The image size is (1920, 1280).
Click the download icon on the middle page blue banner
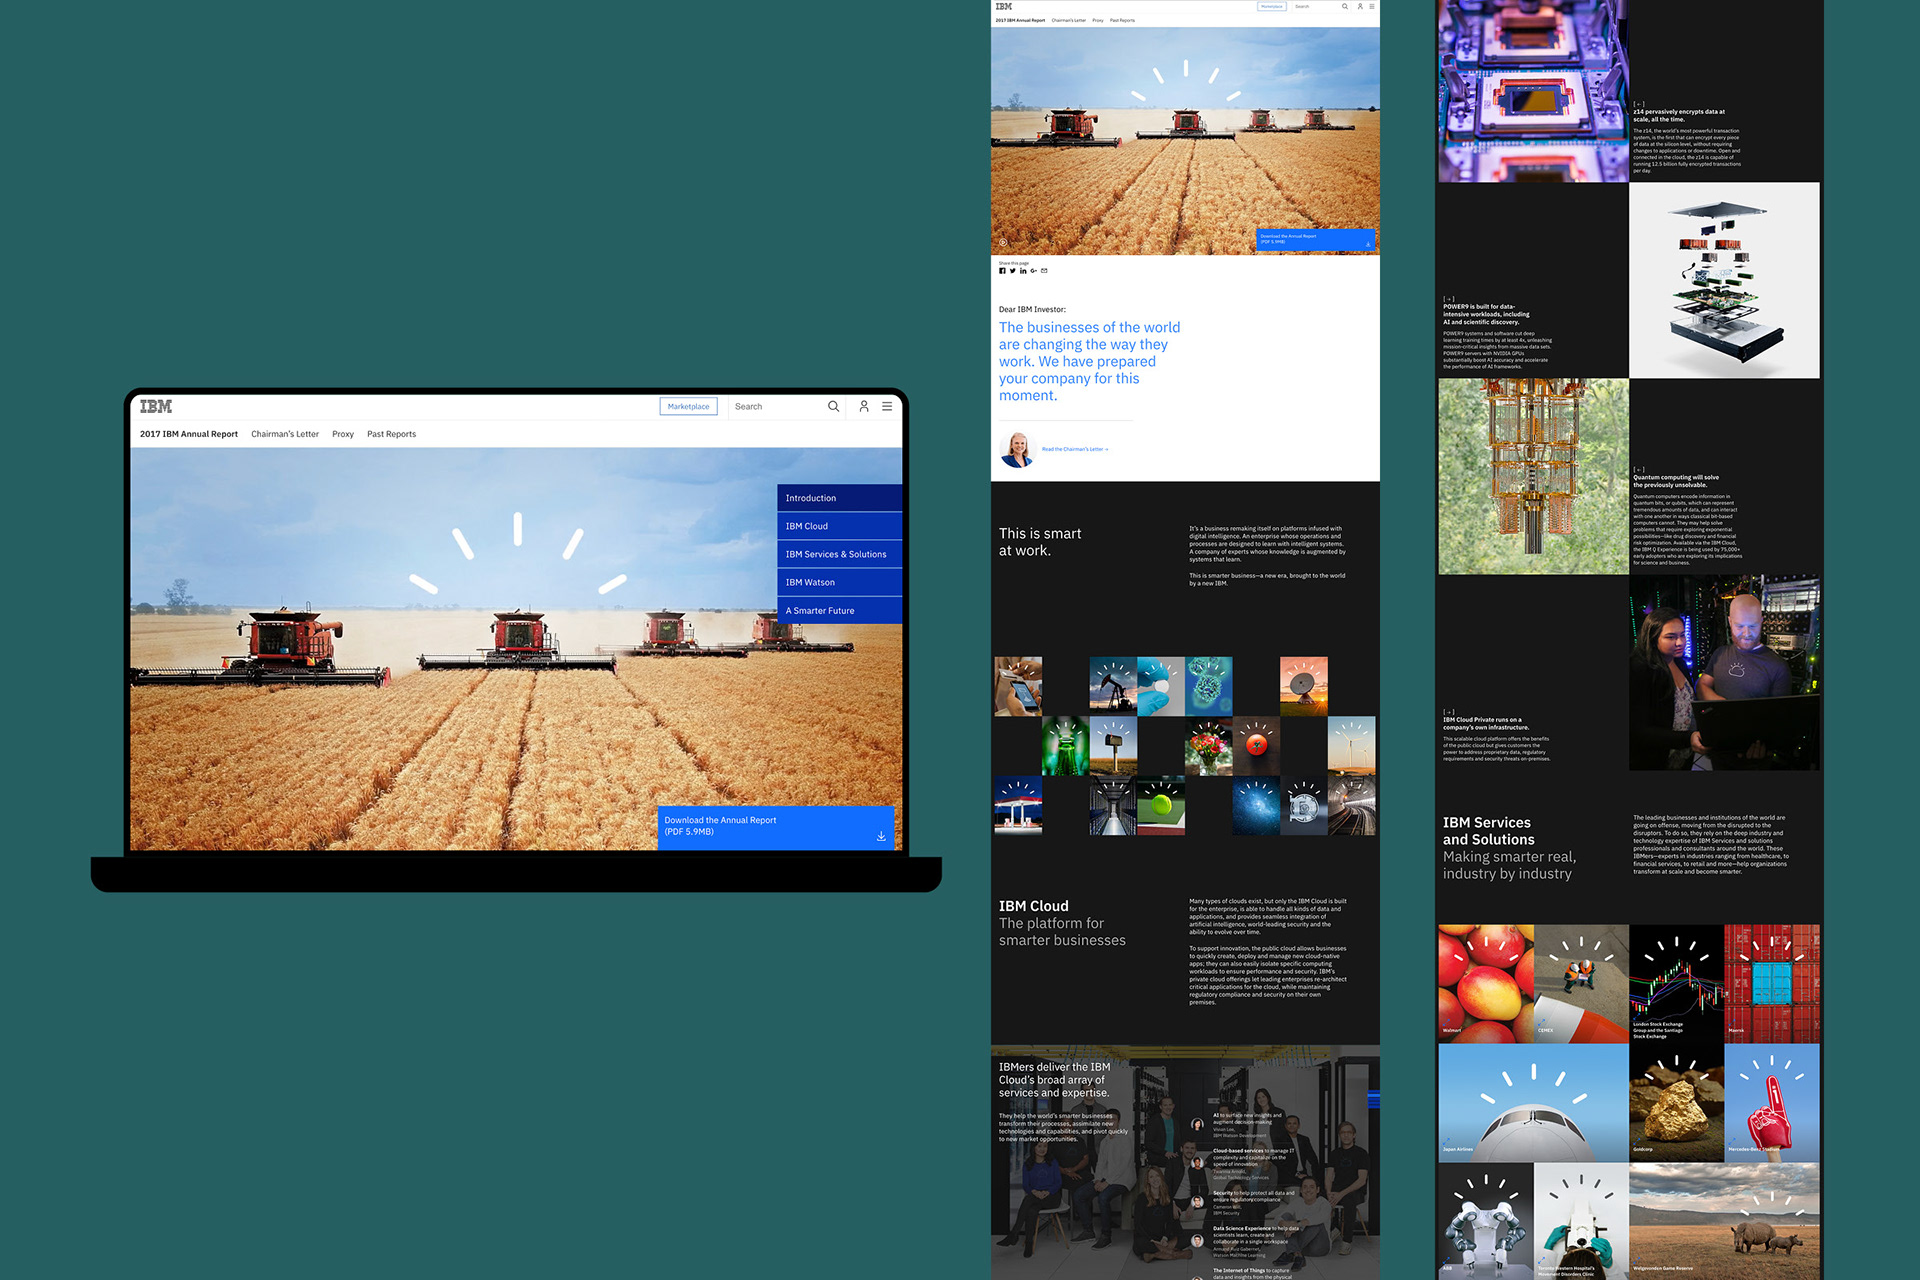pyautogui.click(x=1368, y=243)
